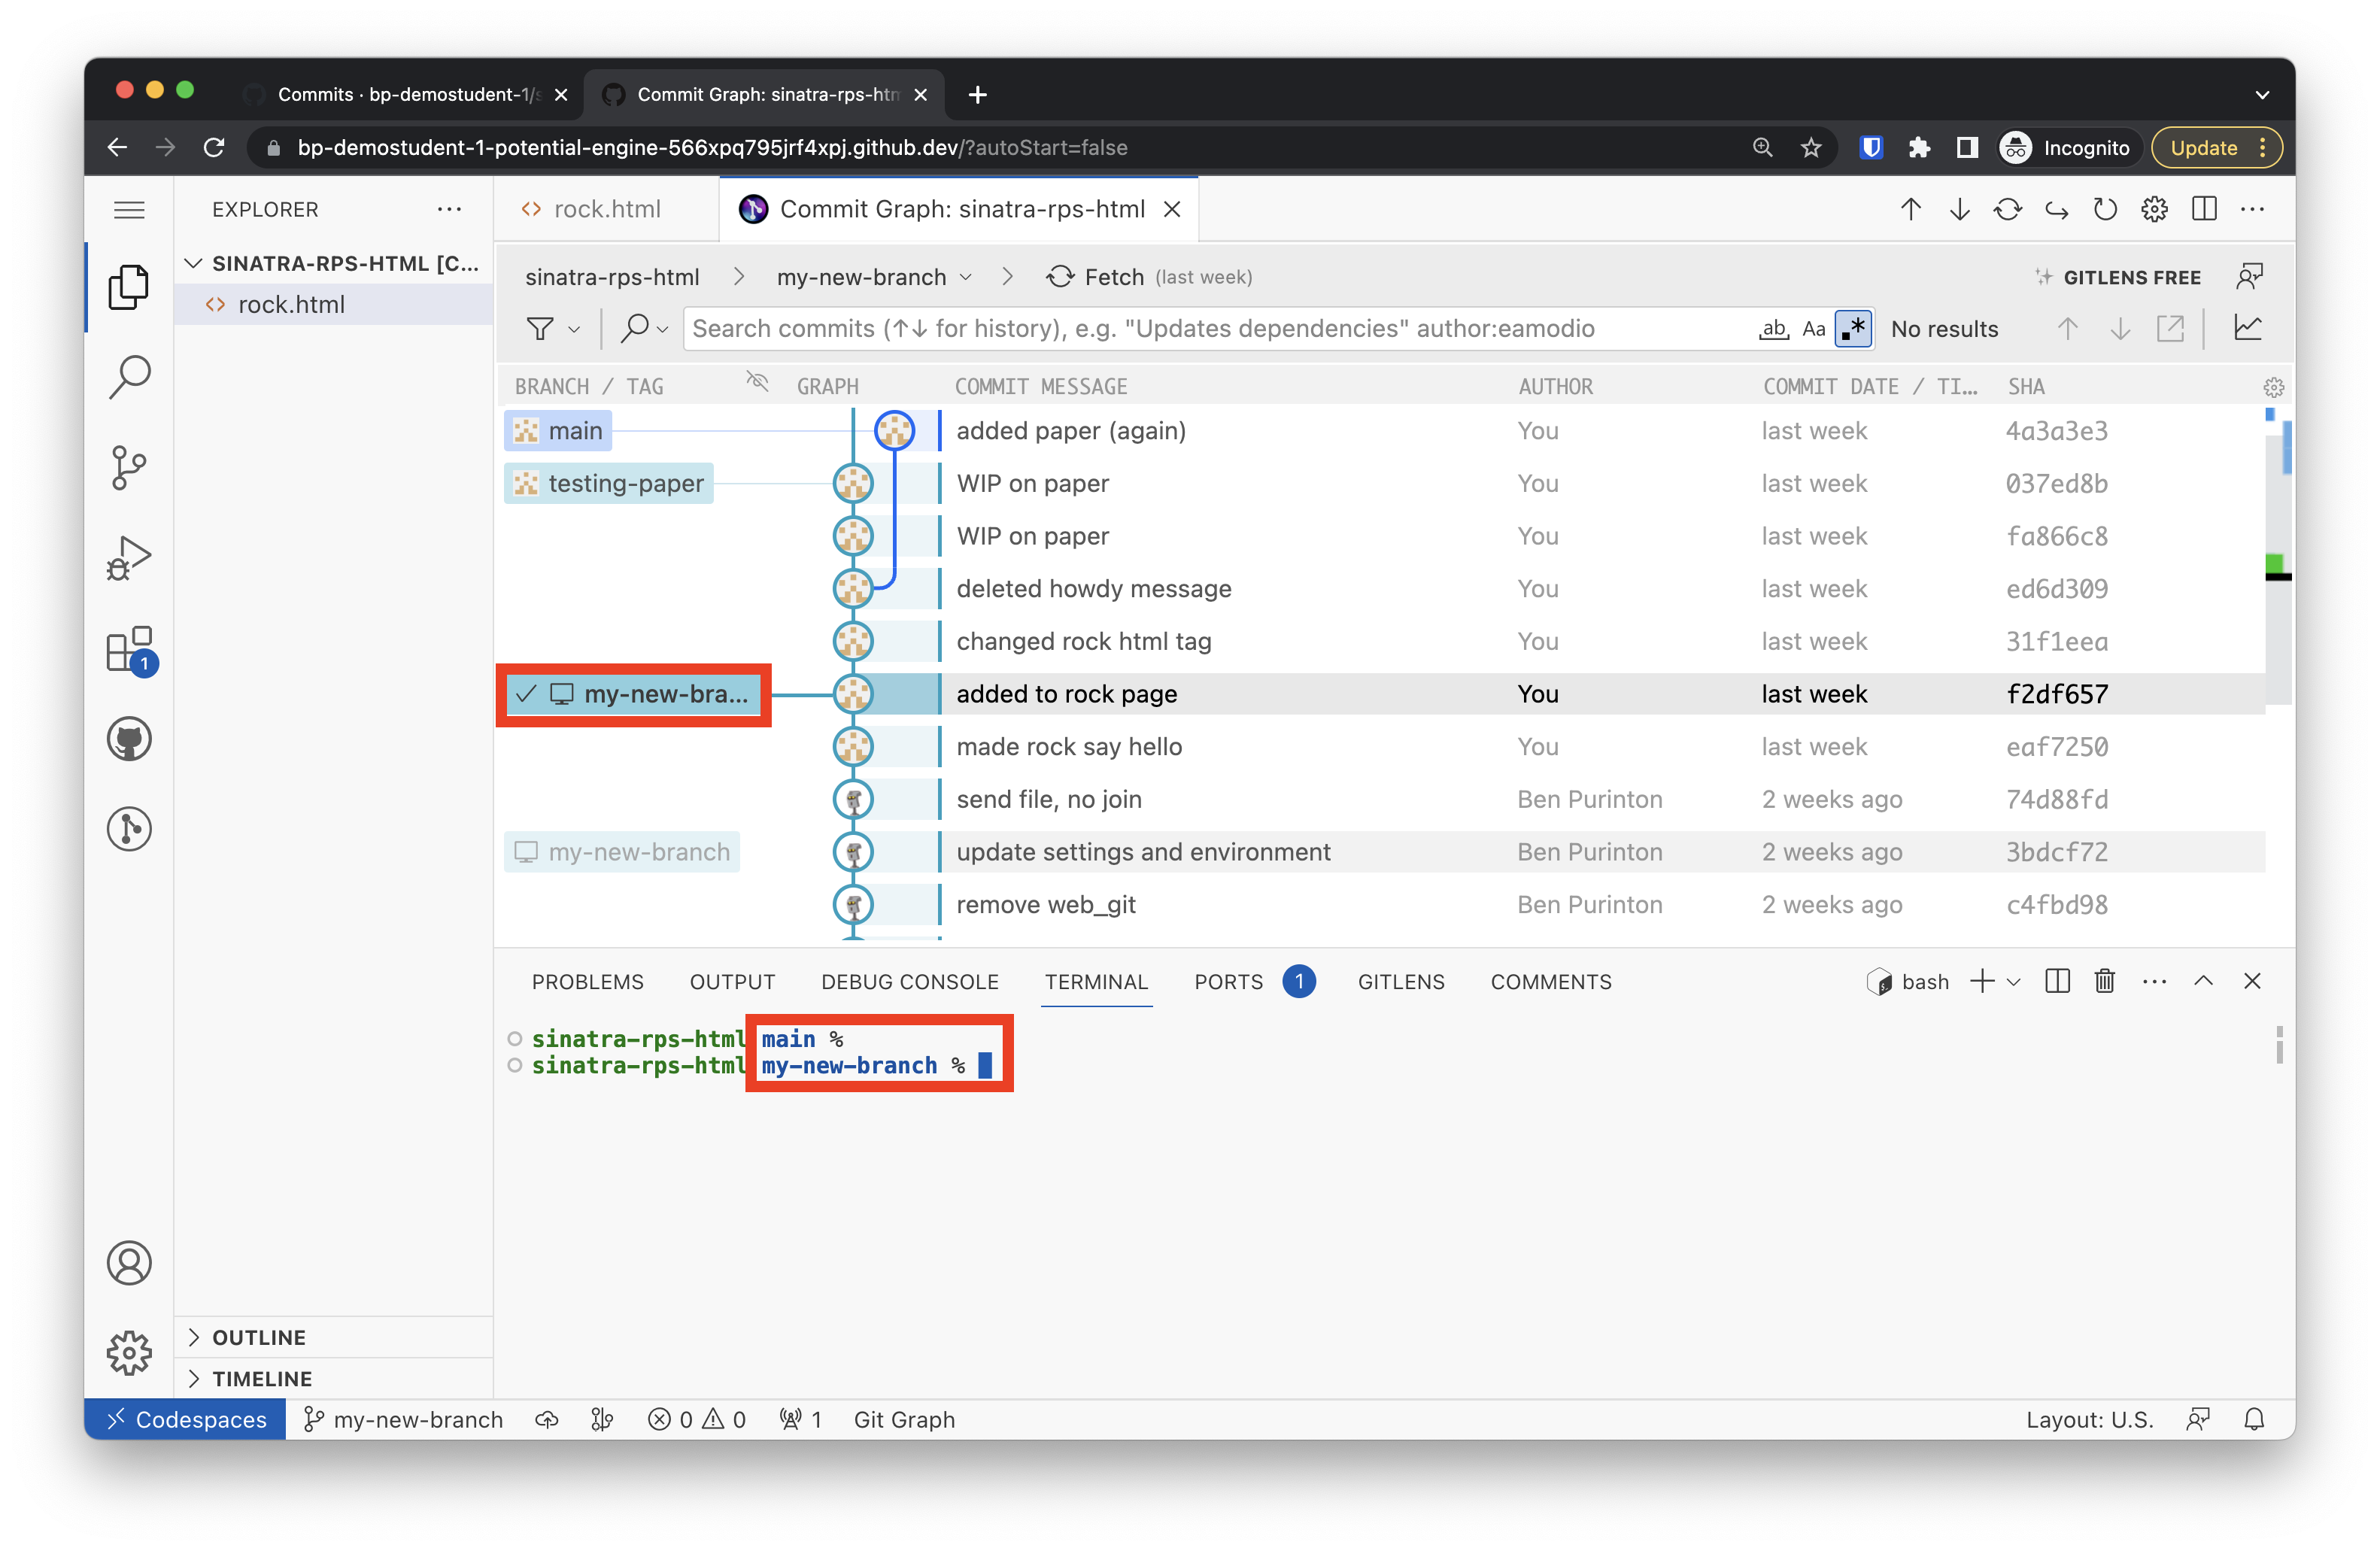2380x1551 pixels.
Task: Click the Refresh icon in editor toolbar
Action: 2105,209
